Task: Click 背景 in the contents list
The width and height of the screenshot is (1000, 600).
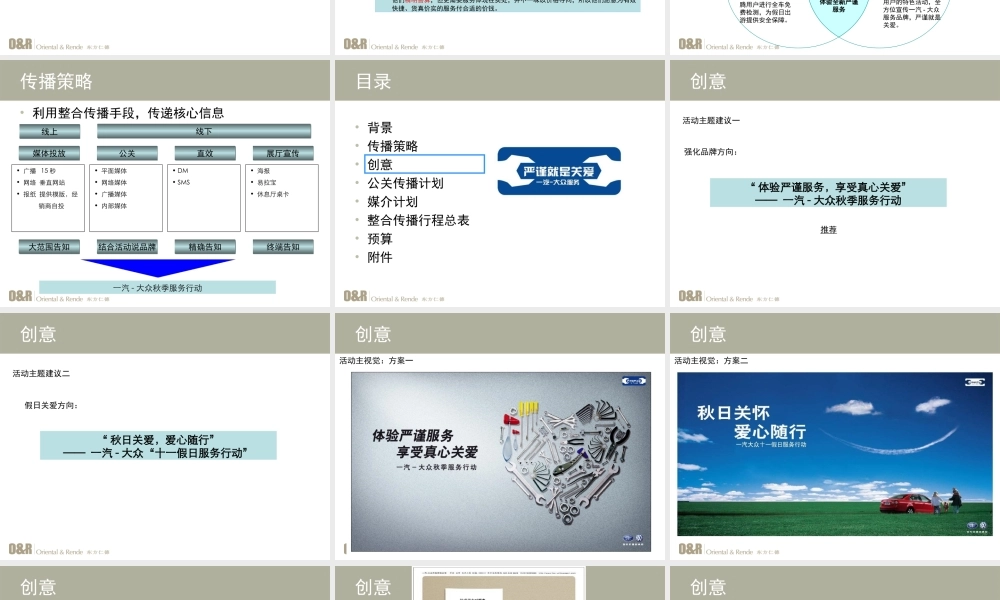Action: [379, 128]
